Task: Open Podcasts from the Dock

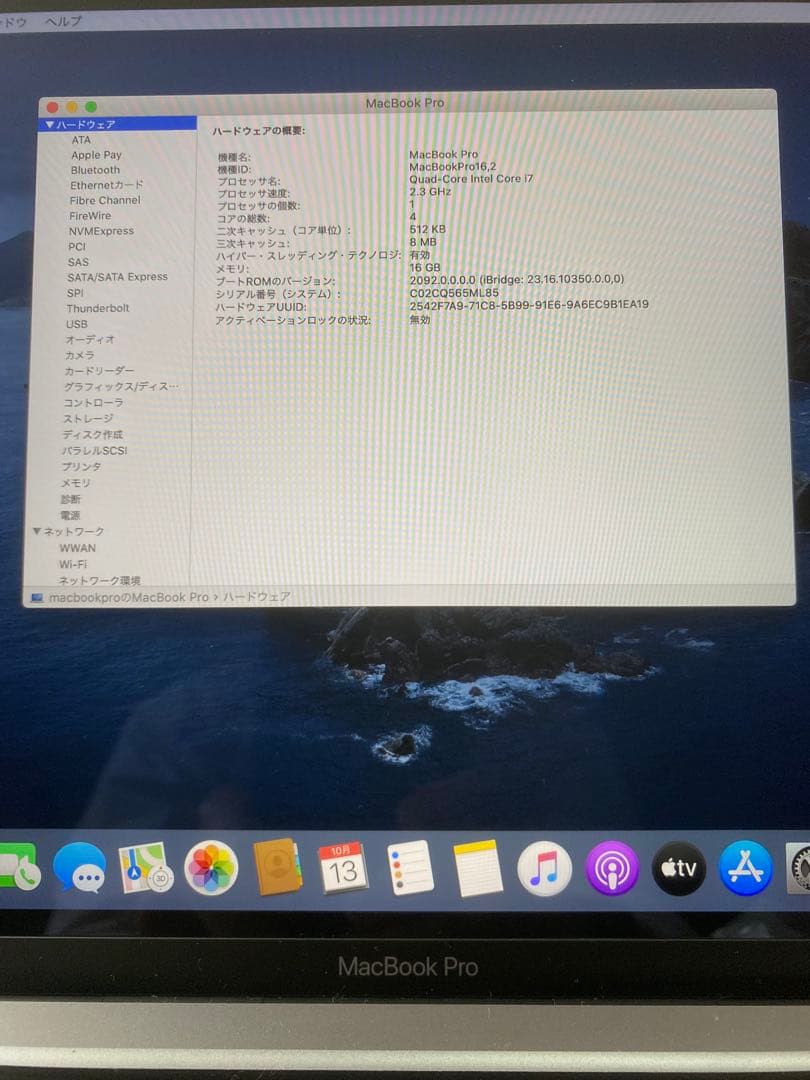Action: (x=610, y=868)
